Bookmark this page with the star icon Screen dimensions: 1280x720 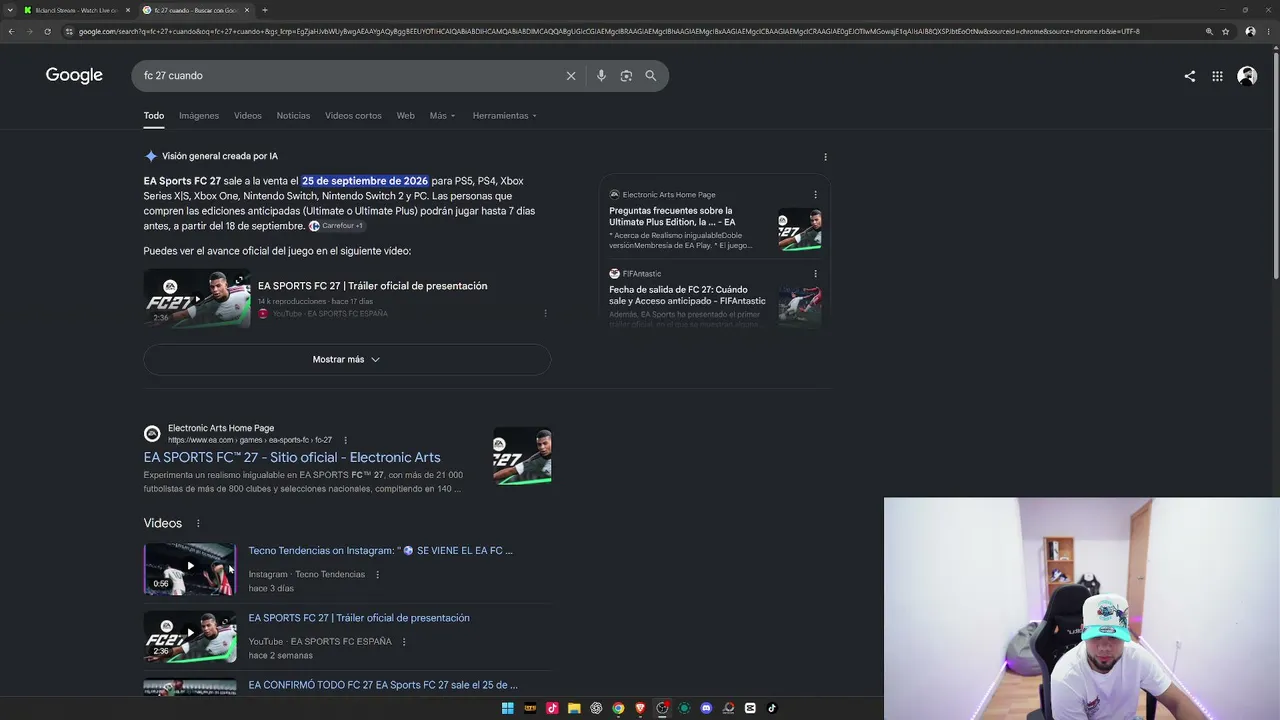(x=1226, y=31)
